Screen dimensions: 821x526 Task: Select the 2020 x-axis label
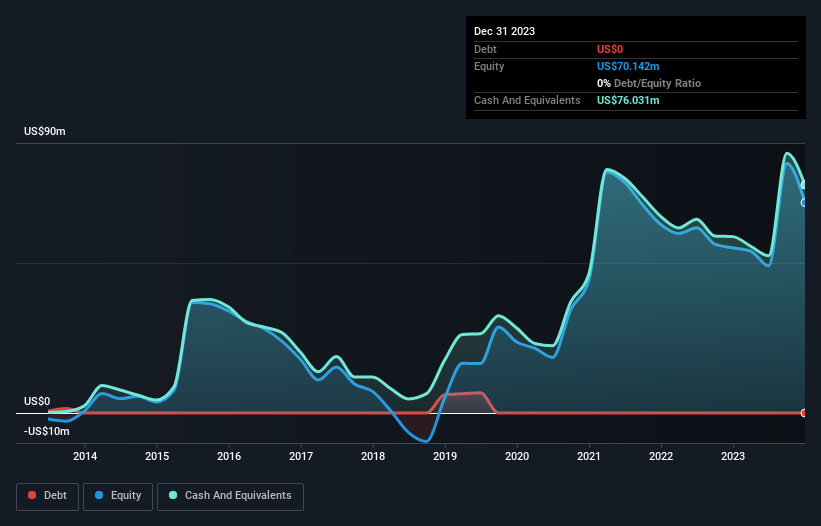click(517, 456)
